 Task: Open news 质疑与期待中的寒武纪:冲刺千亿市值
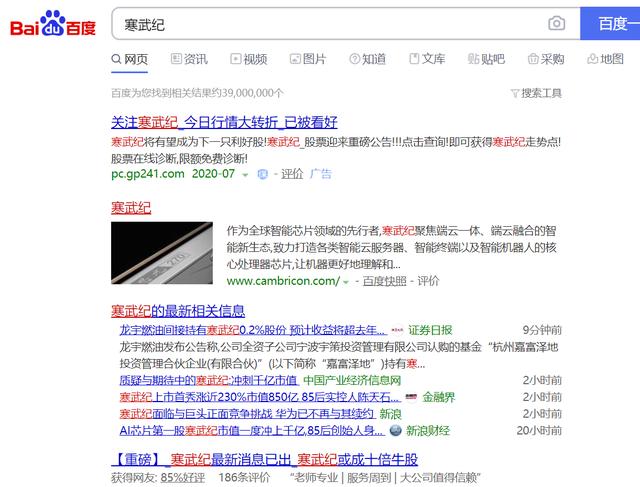[x=209, y=380]
